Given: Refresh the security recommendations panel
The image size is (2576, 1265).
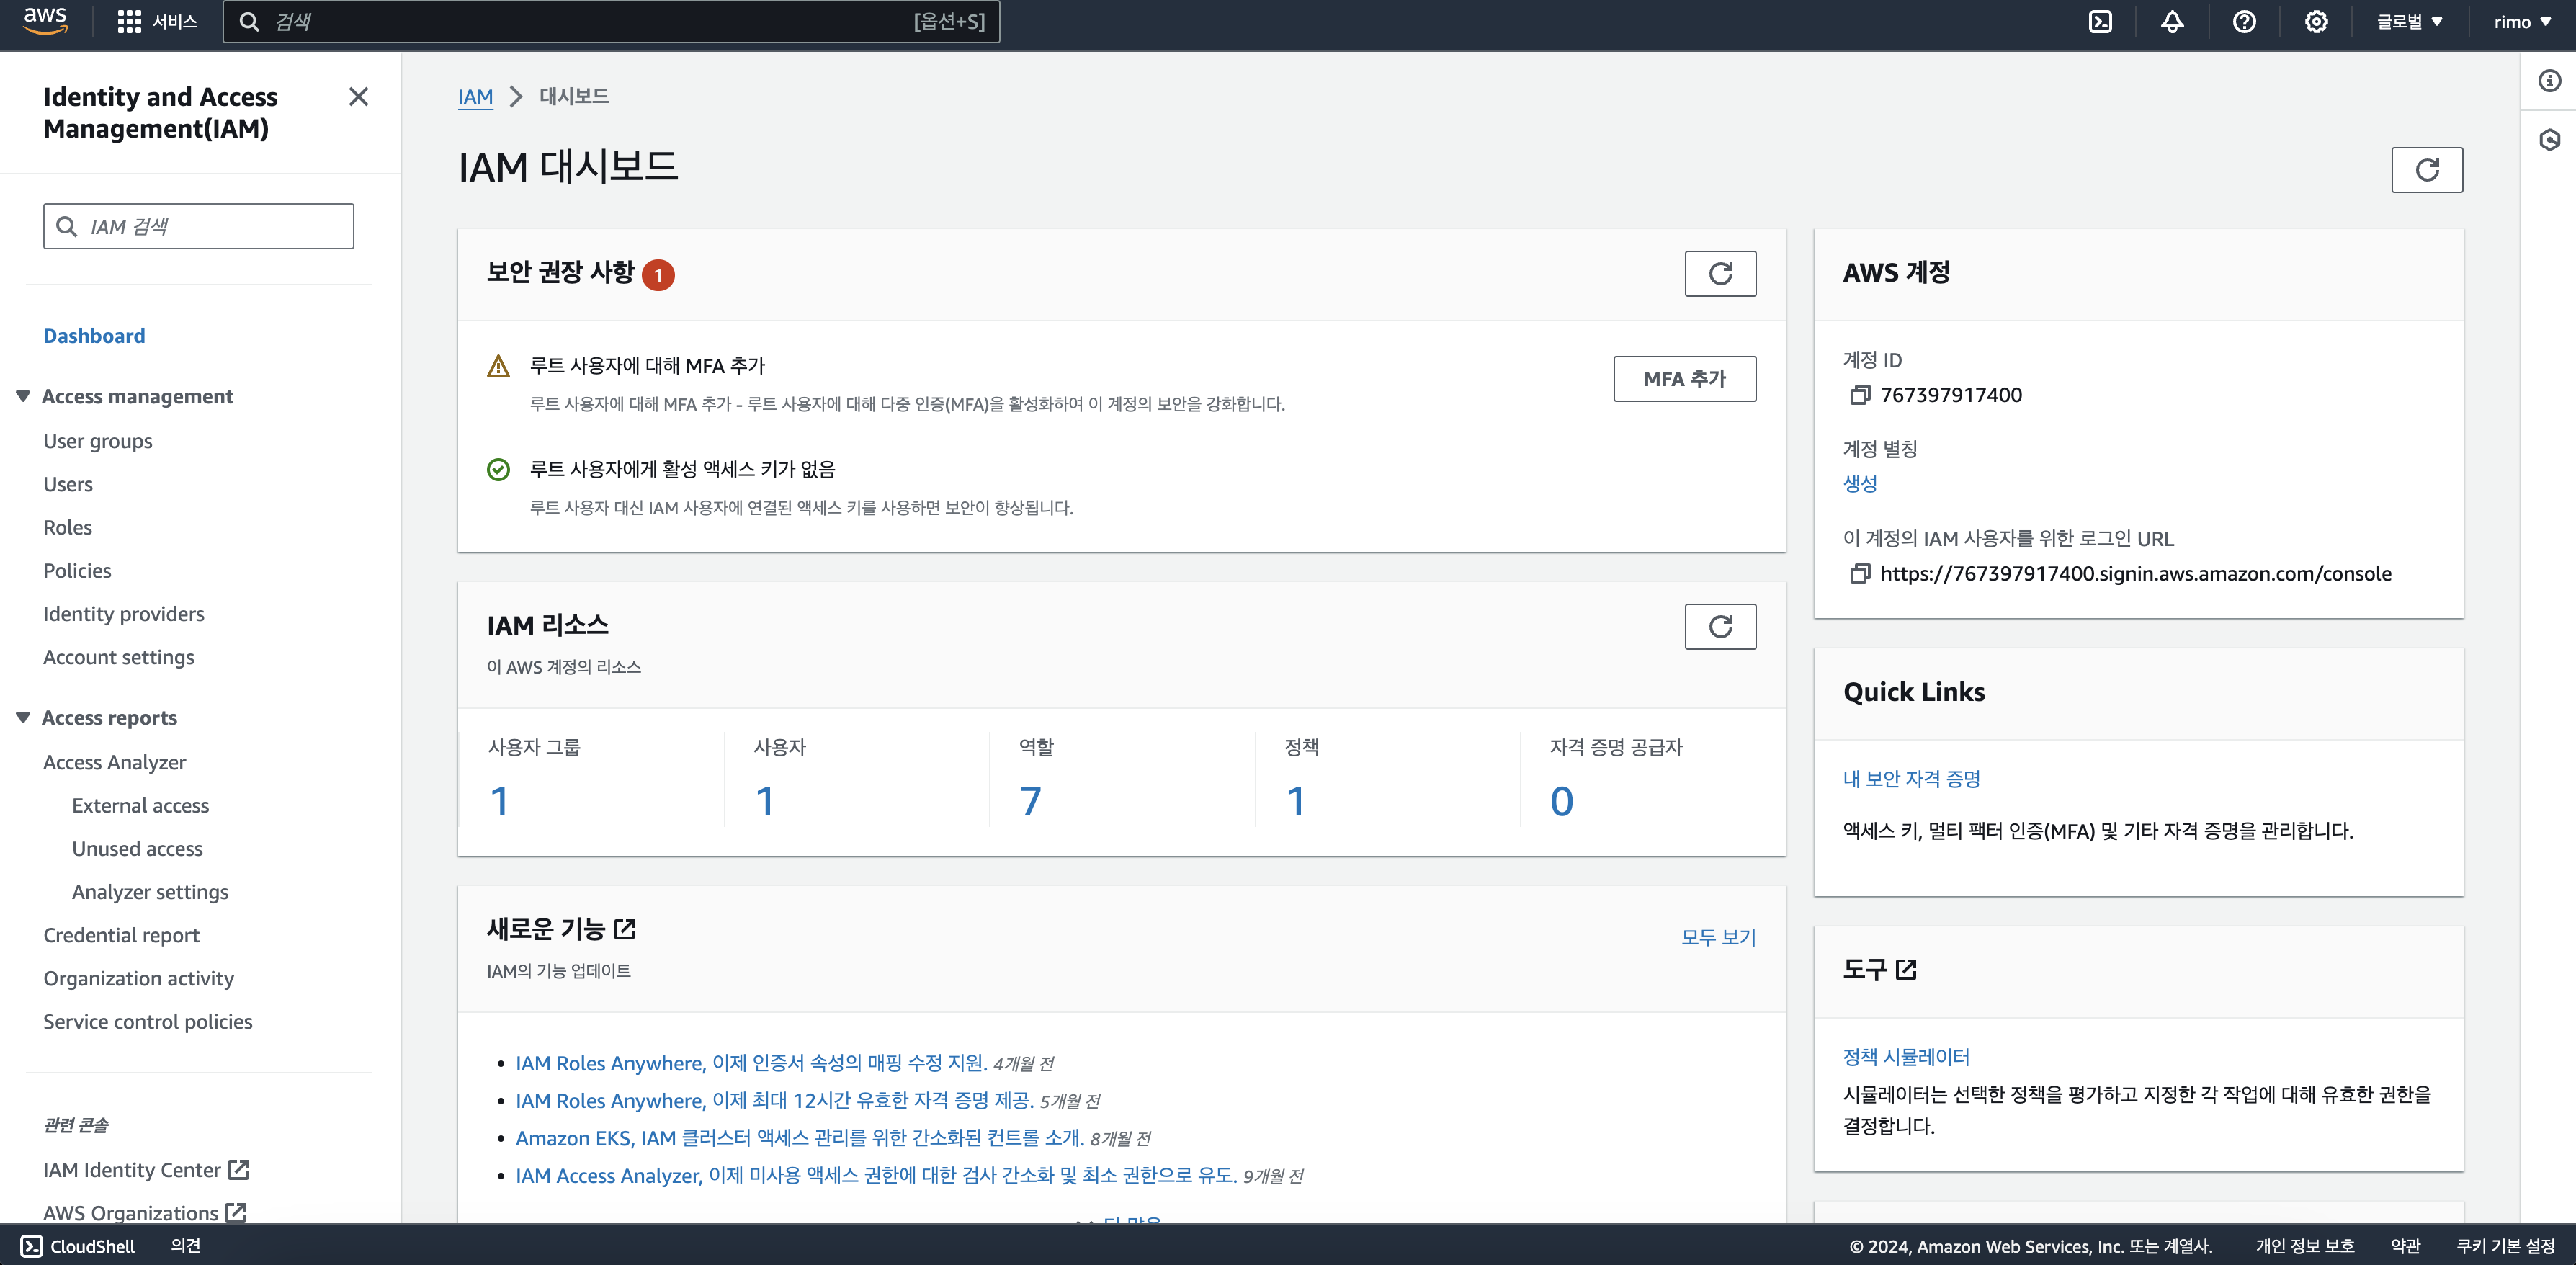Looking at the screenshot, I should (x=1720, y=274).
